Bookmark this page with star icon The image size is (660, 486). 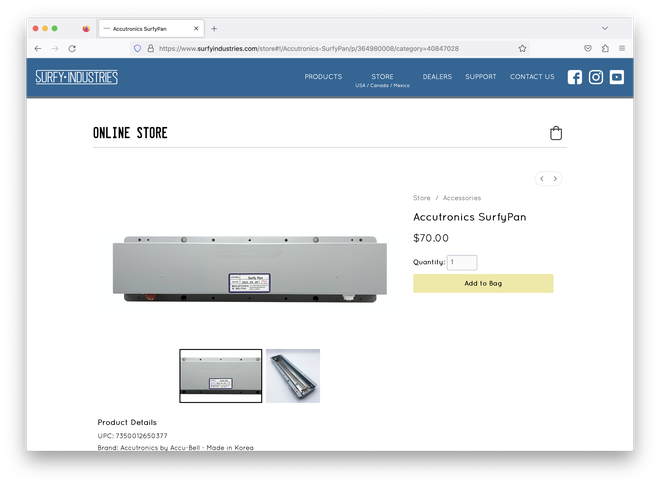pyautogui.click(x=522, y=48)
